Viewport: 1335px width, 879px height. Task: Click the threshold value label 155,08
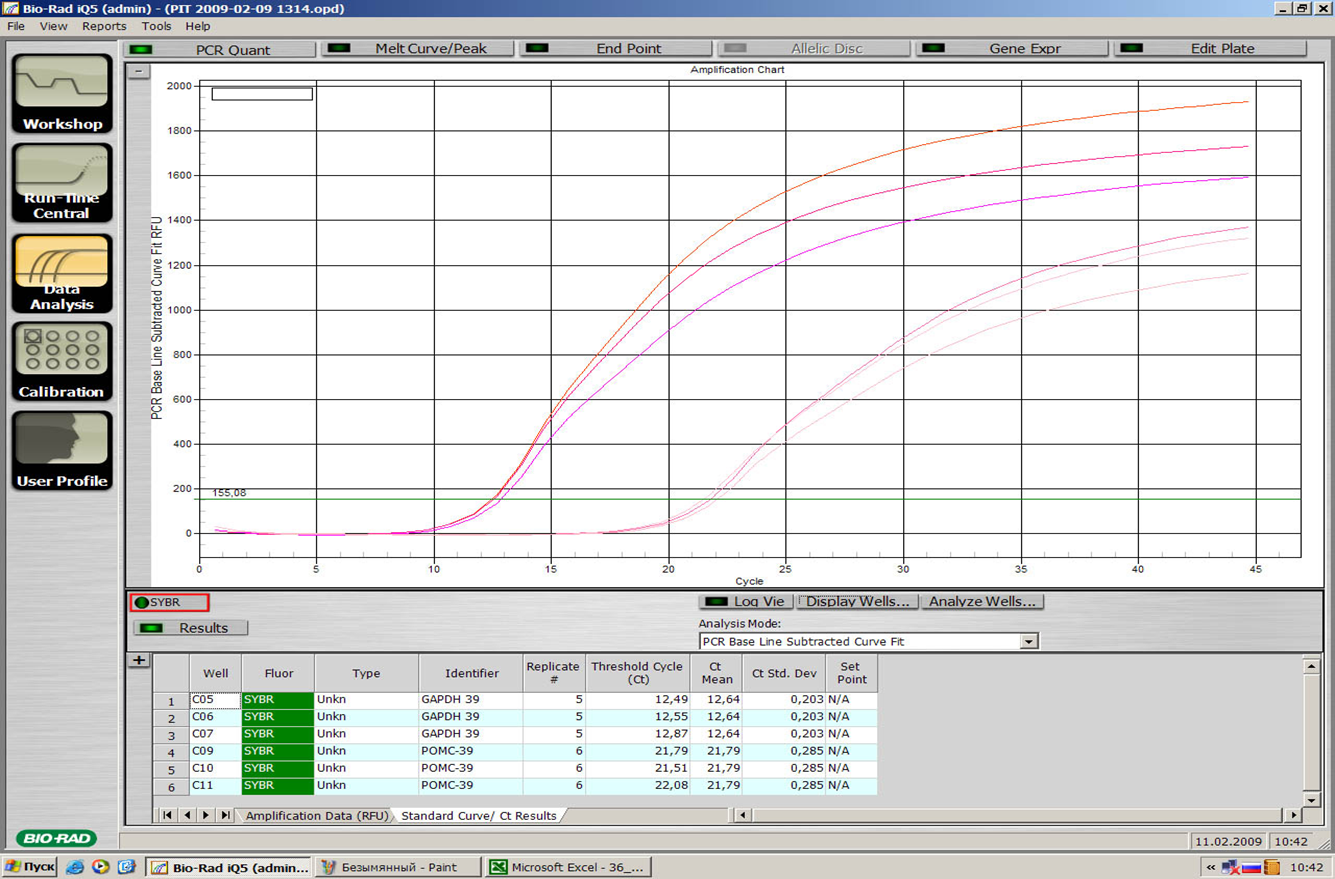(229, 493)
